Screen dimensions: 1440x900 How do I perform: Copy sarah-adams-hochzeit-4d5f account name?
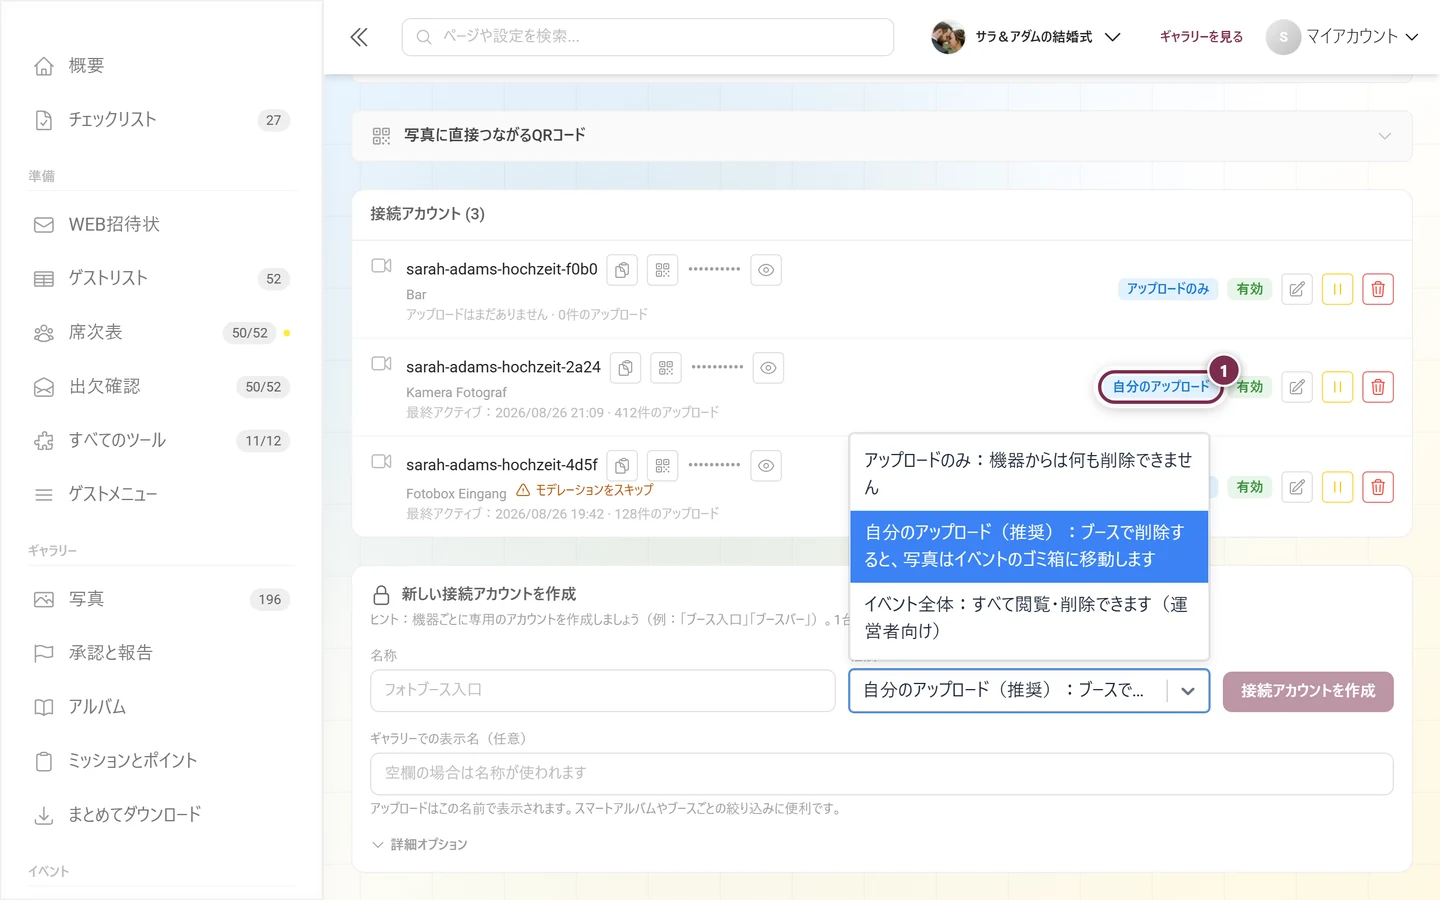tap(622, 466)
